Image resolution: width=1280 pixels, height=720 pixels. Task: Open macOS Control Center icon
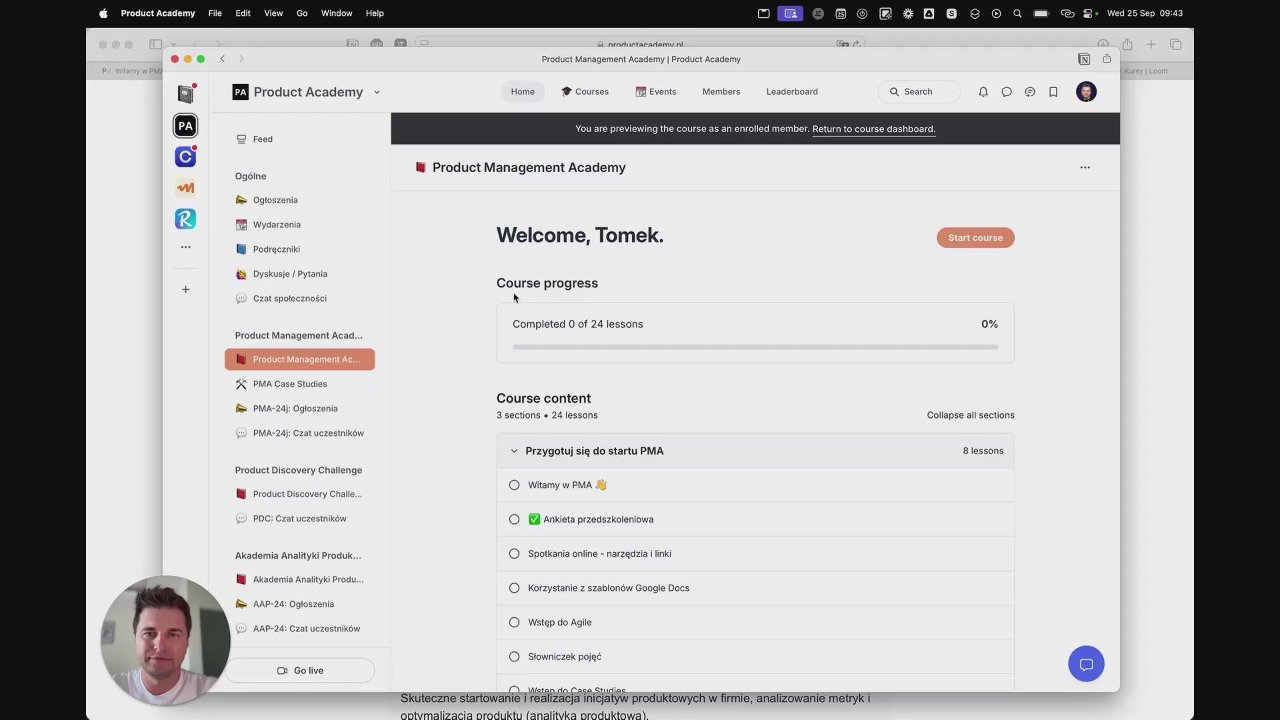[1090, 13]
